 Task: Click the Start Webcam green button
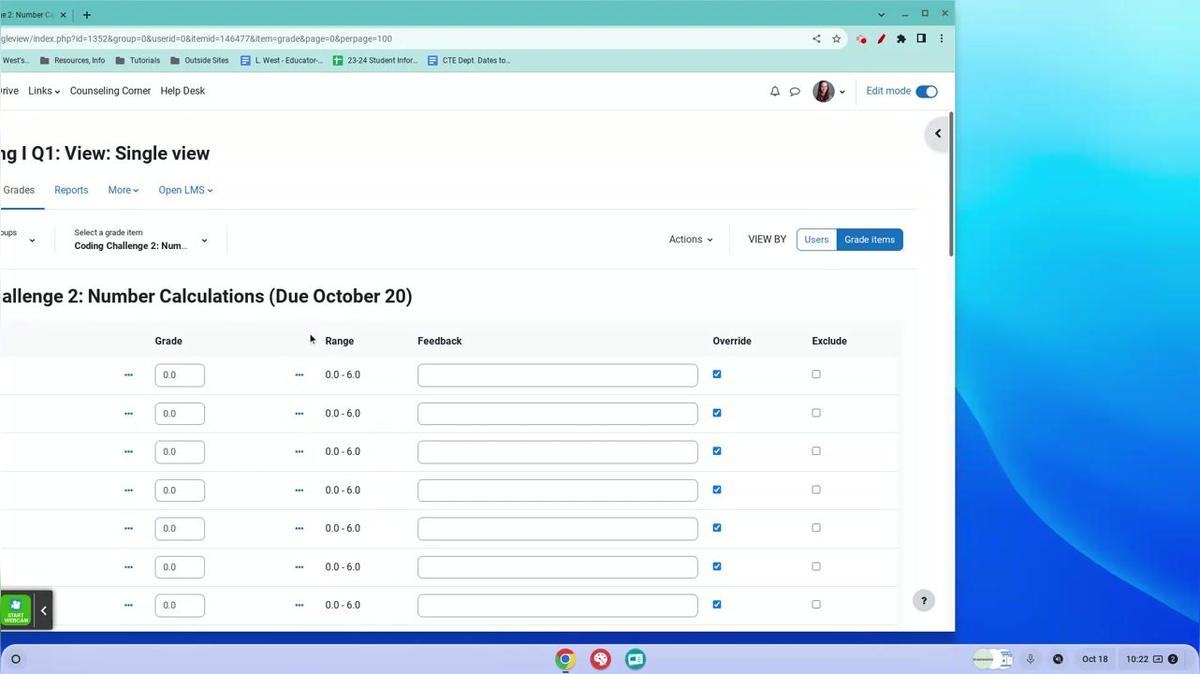pyautogui.click(x=16, y=610)
